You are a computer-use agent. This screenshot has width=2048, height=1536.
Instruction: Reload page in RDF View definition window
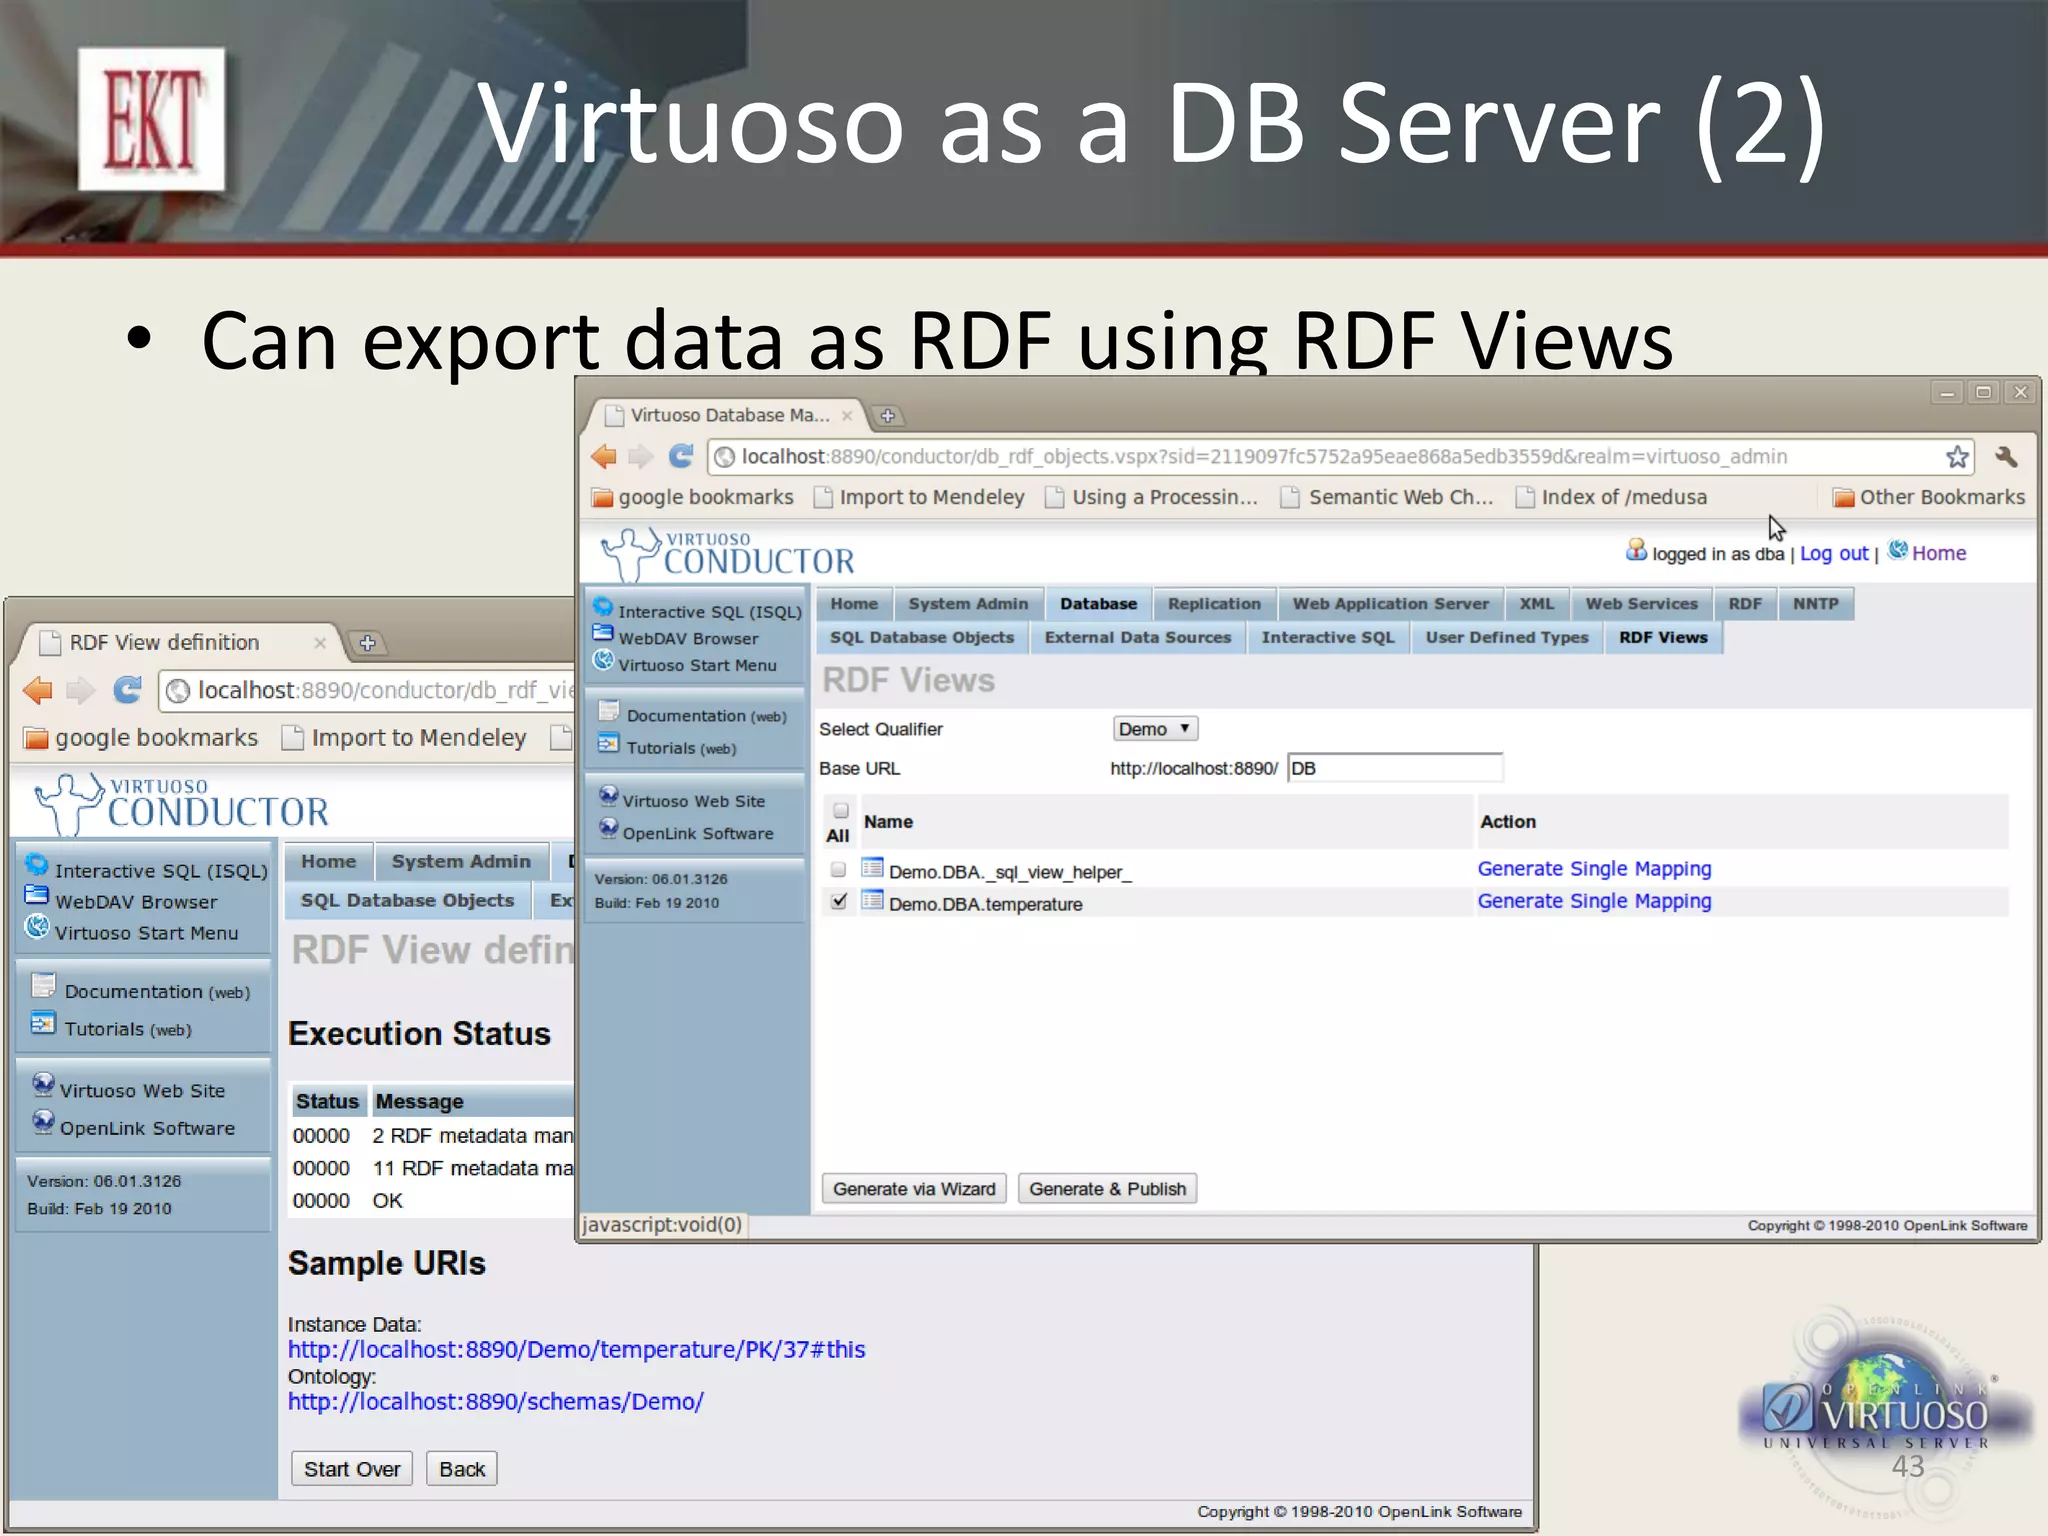tap(127, 690)
